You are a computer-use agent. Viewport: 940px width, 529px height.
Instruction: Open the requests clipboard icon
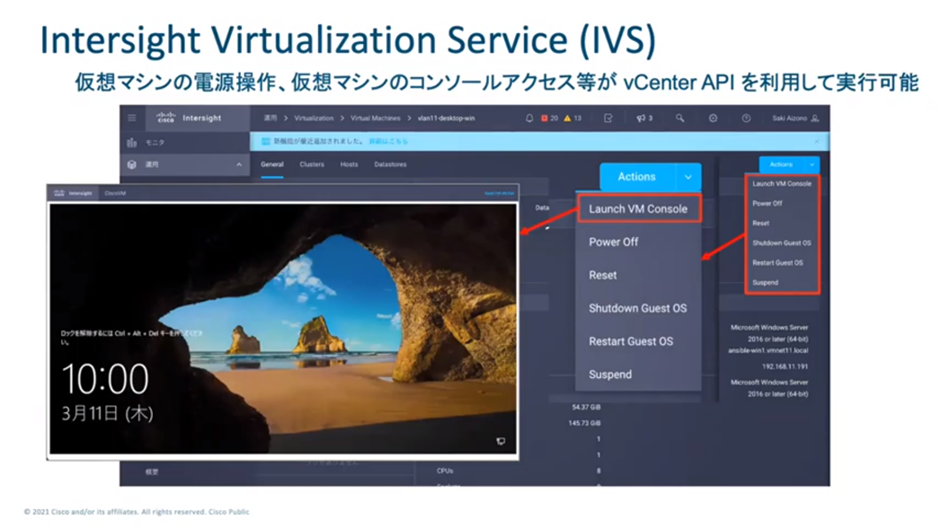pos(608,118)
